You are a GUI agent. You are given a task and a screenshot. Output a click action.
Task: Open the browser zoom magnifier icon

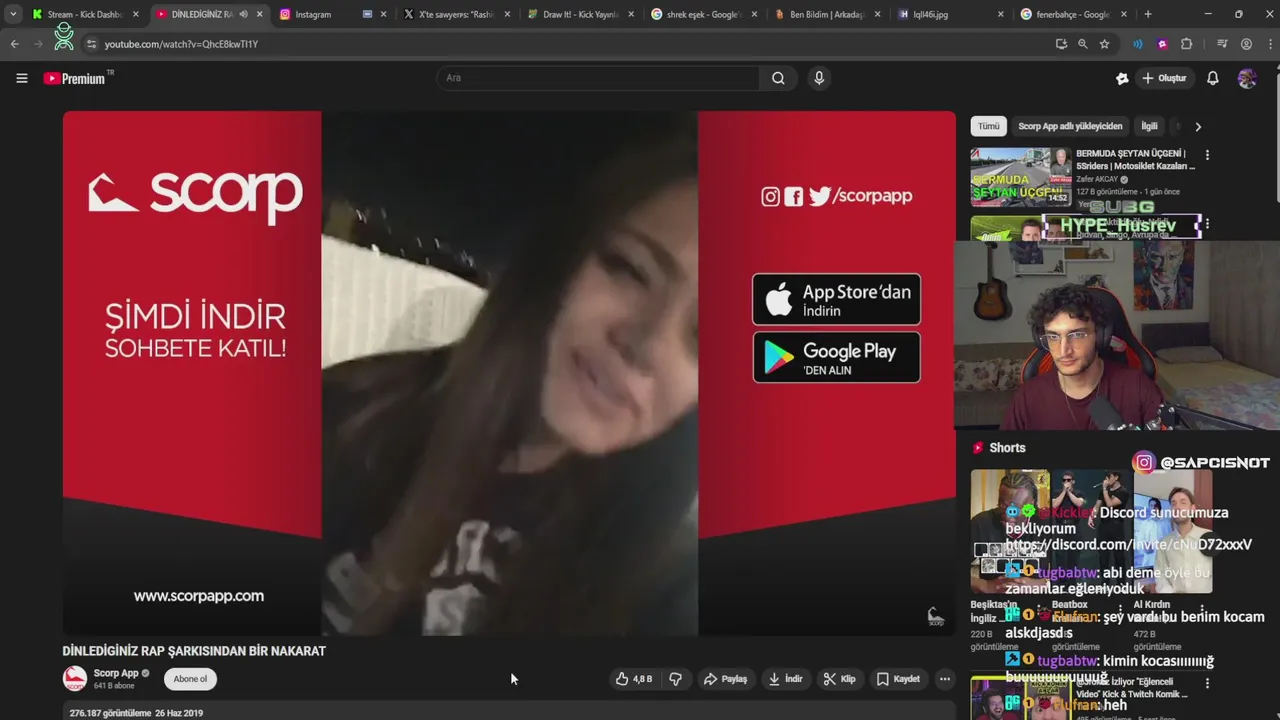1082,44
